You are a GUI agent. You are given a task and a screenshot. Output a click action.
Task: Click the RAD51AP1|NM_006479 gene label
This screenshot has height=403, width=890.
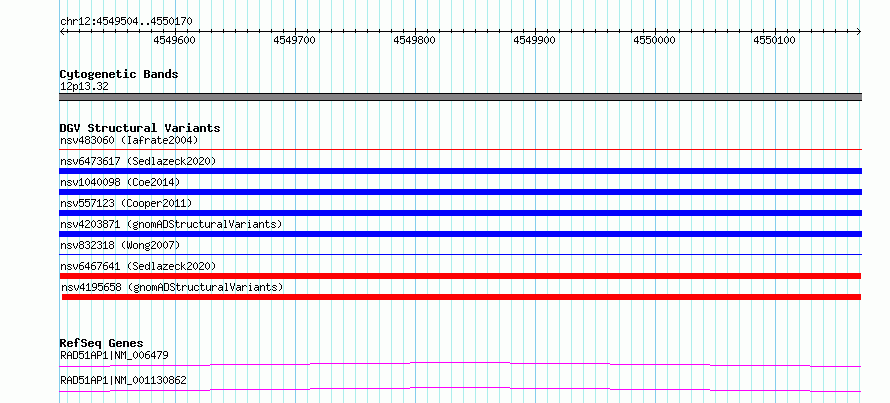(x=114, y=356)
